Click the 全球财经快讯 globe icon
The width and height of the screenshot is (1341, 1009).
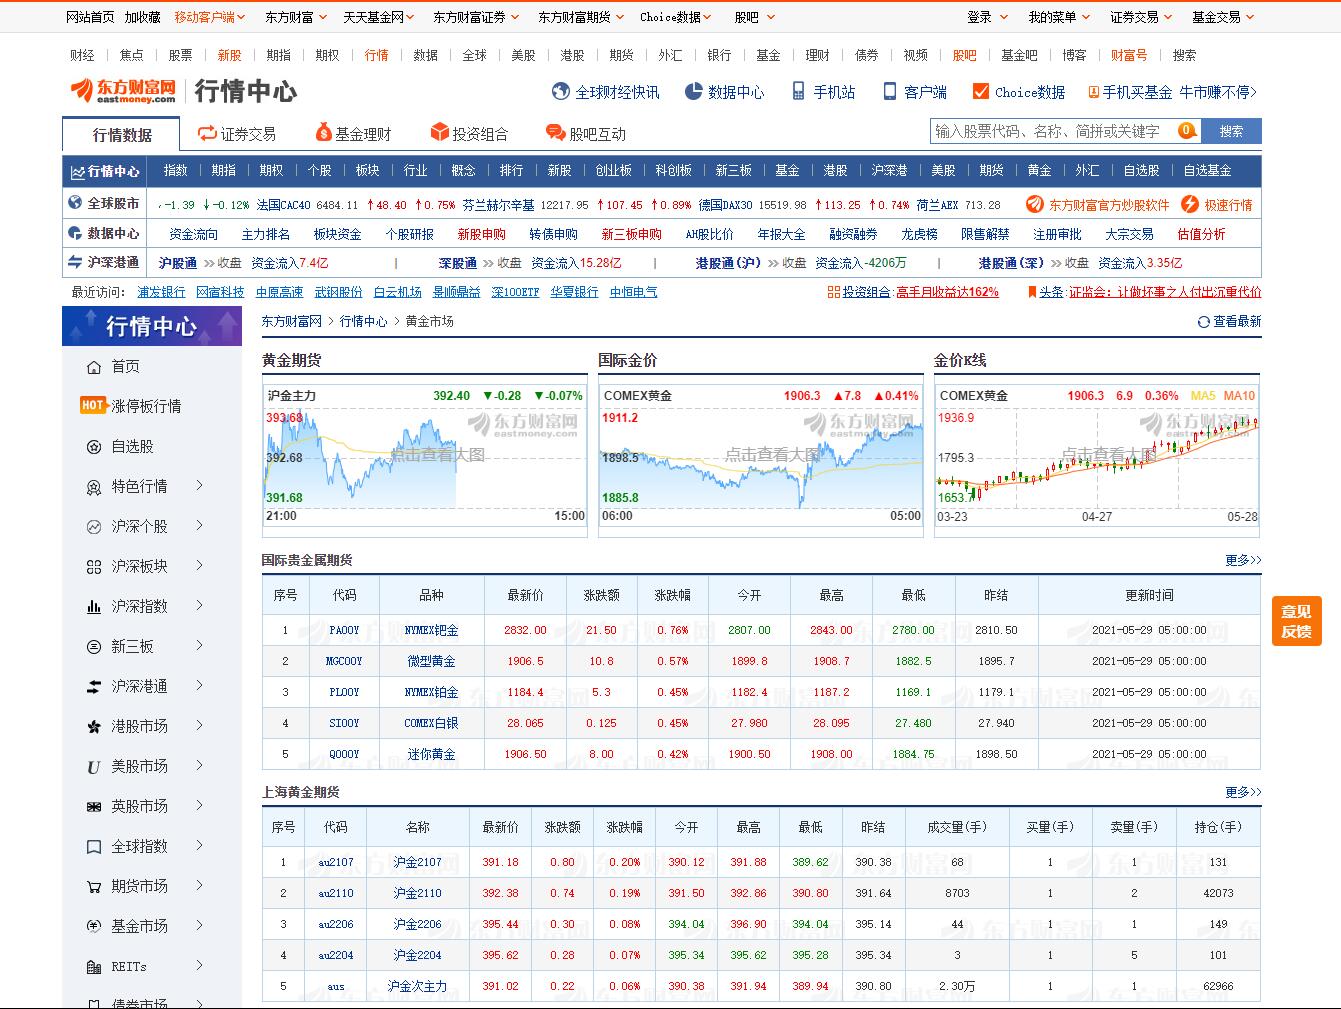tap(561, 92)
